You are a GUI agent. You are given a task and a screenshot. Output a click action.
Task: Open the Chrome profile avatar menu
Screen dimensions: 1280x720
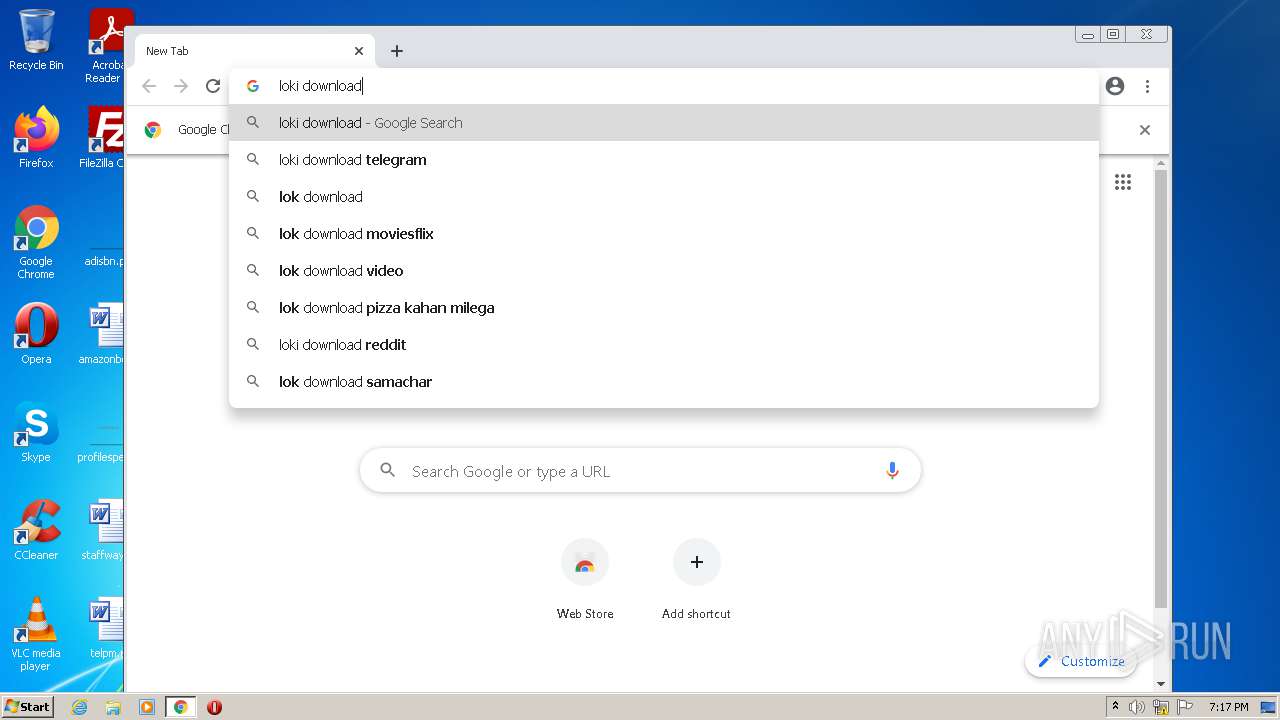(x=1115, y=86)
